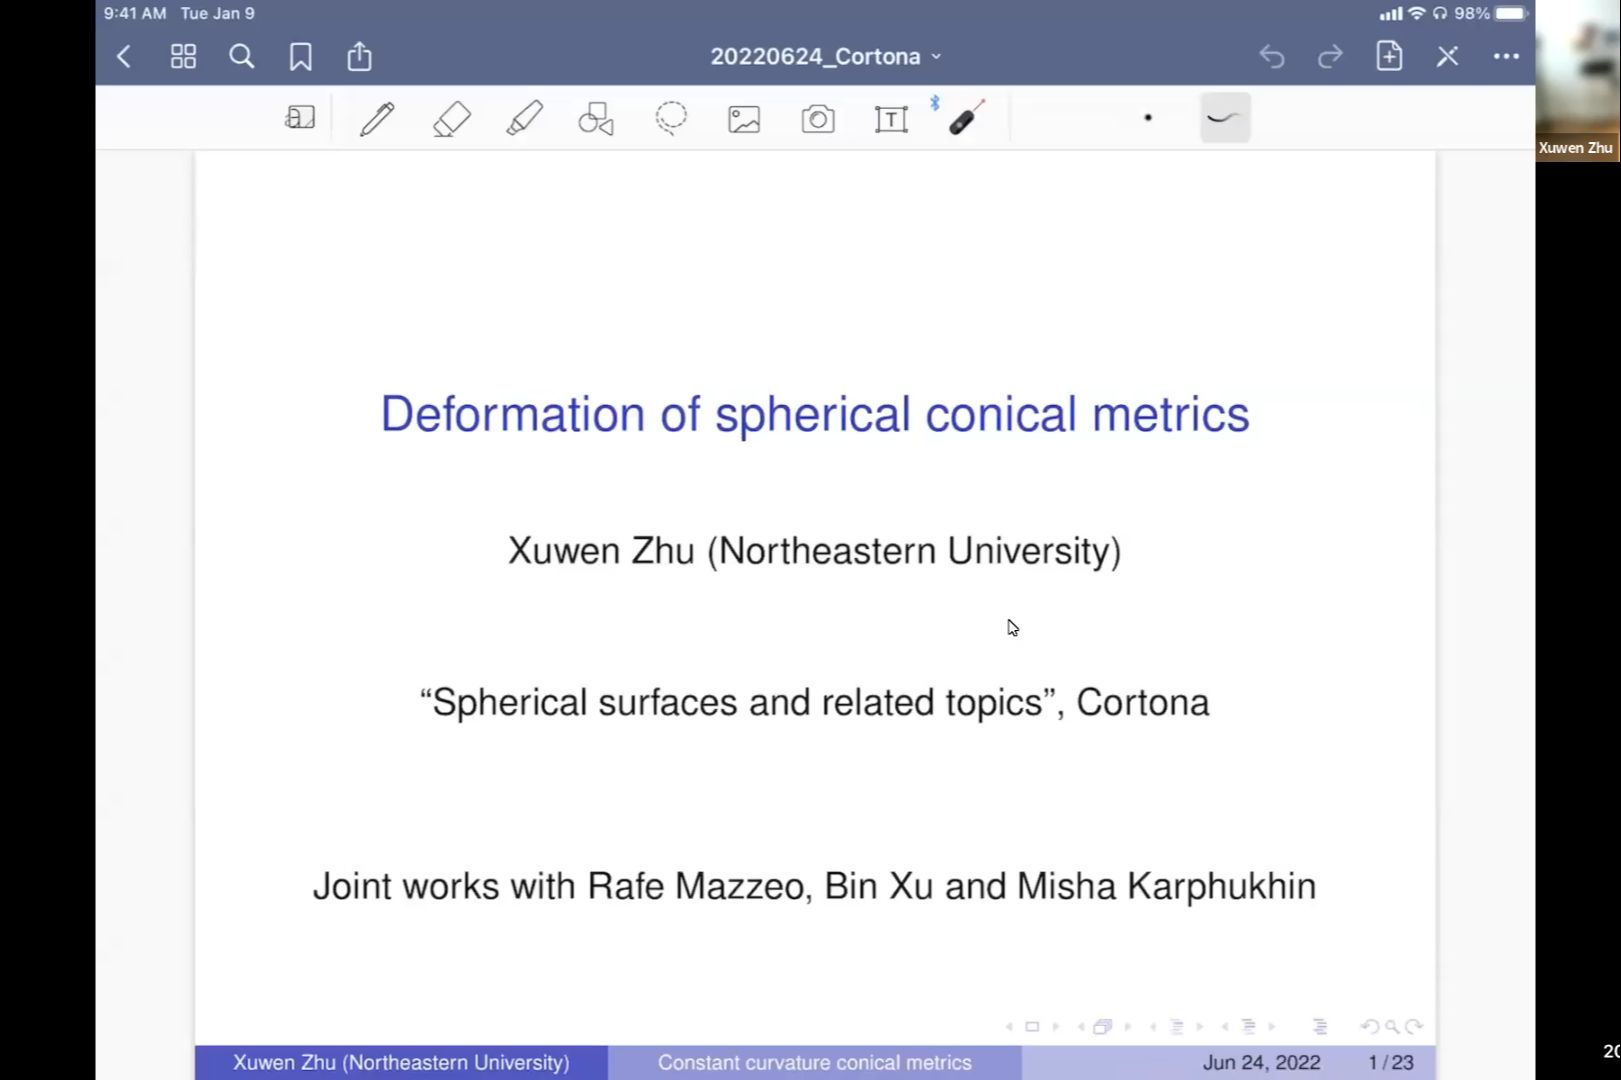This screenshot has width=1621, height=1080.
Task: Open the search magnifier in the top bar
Action: [241, 56]
